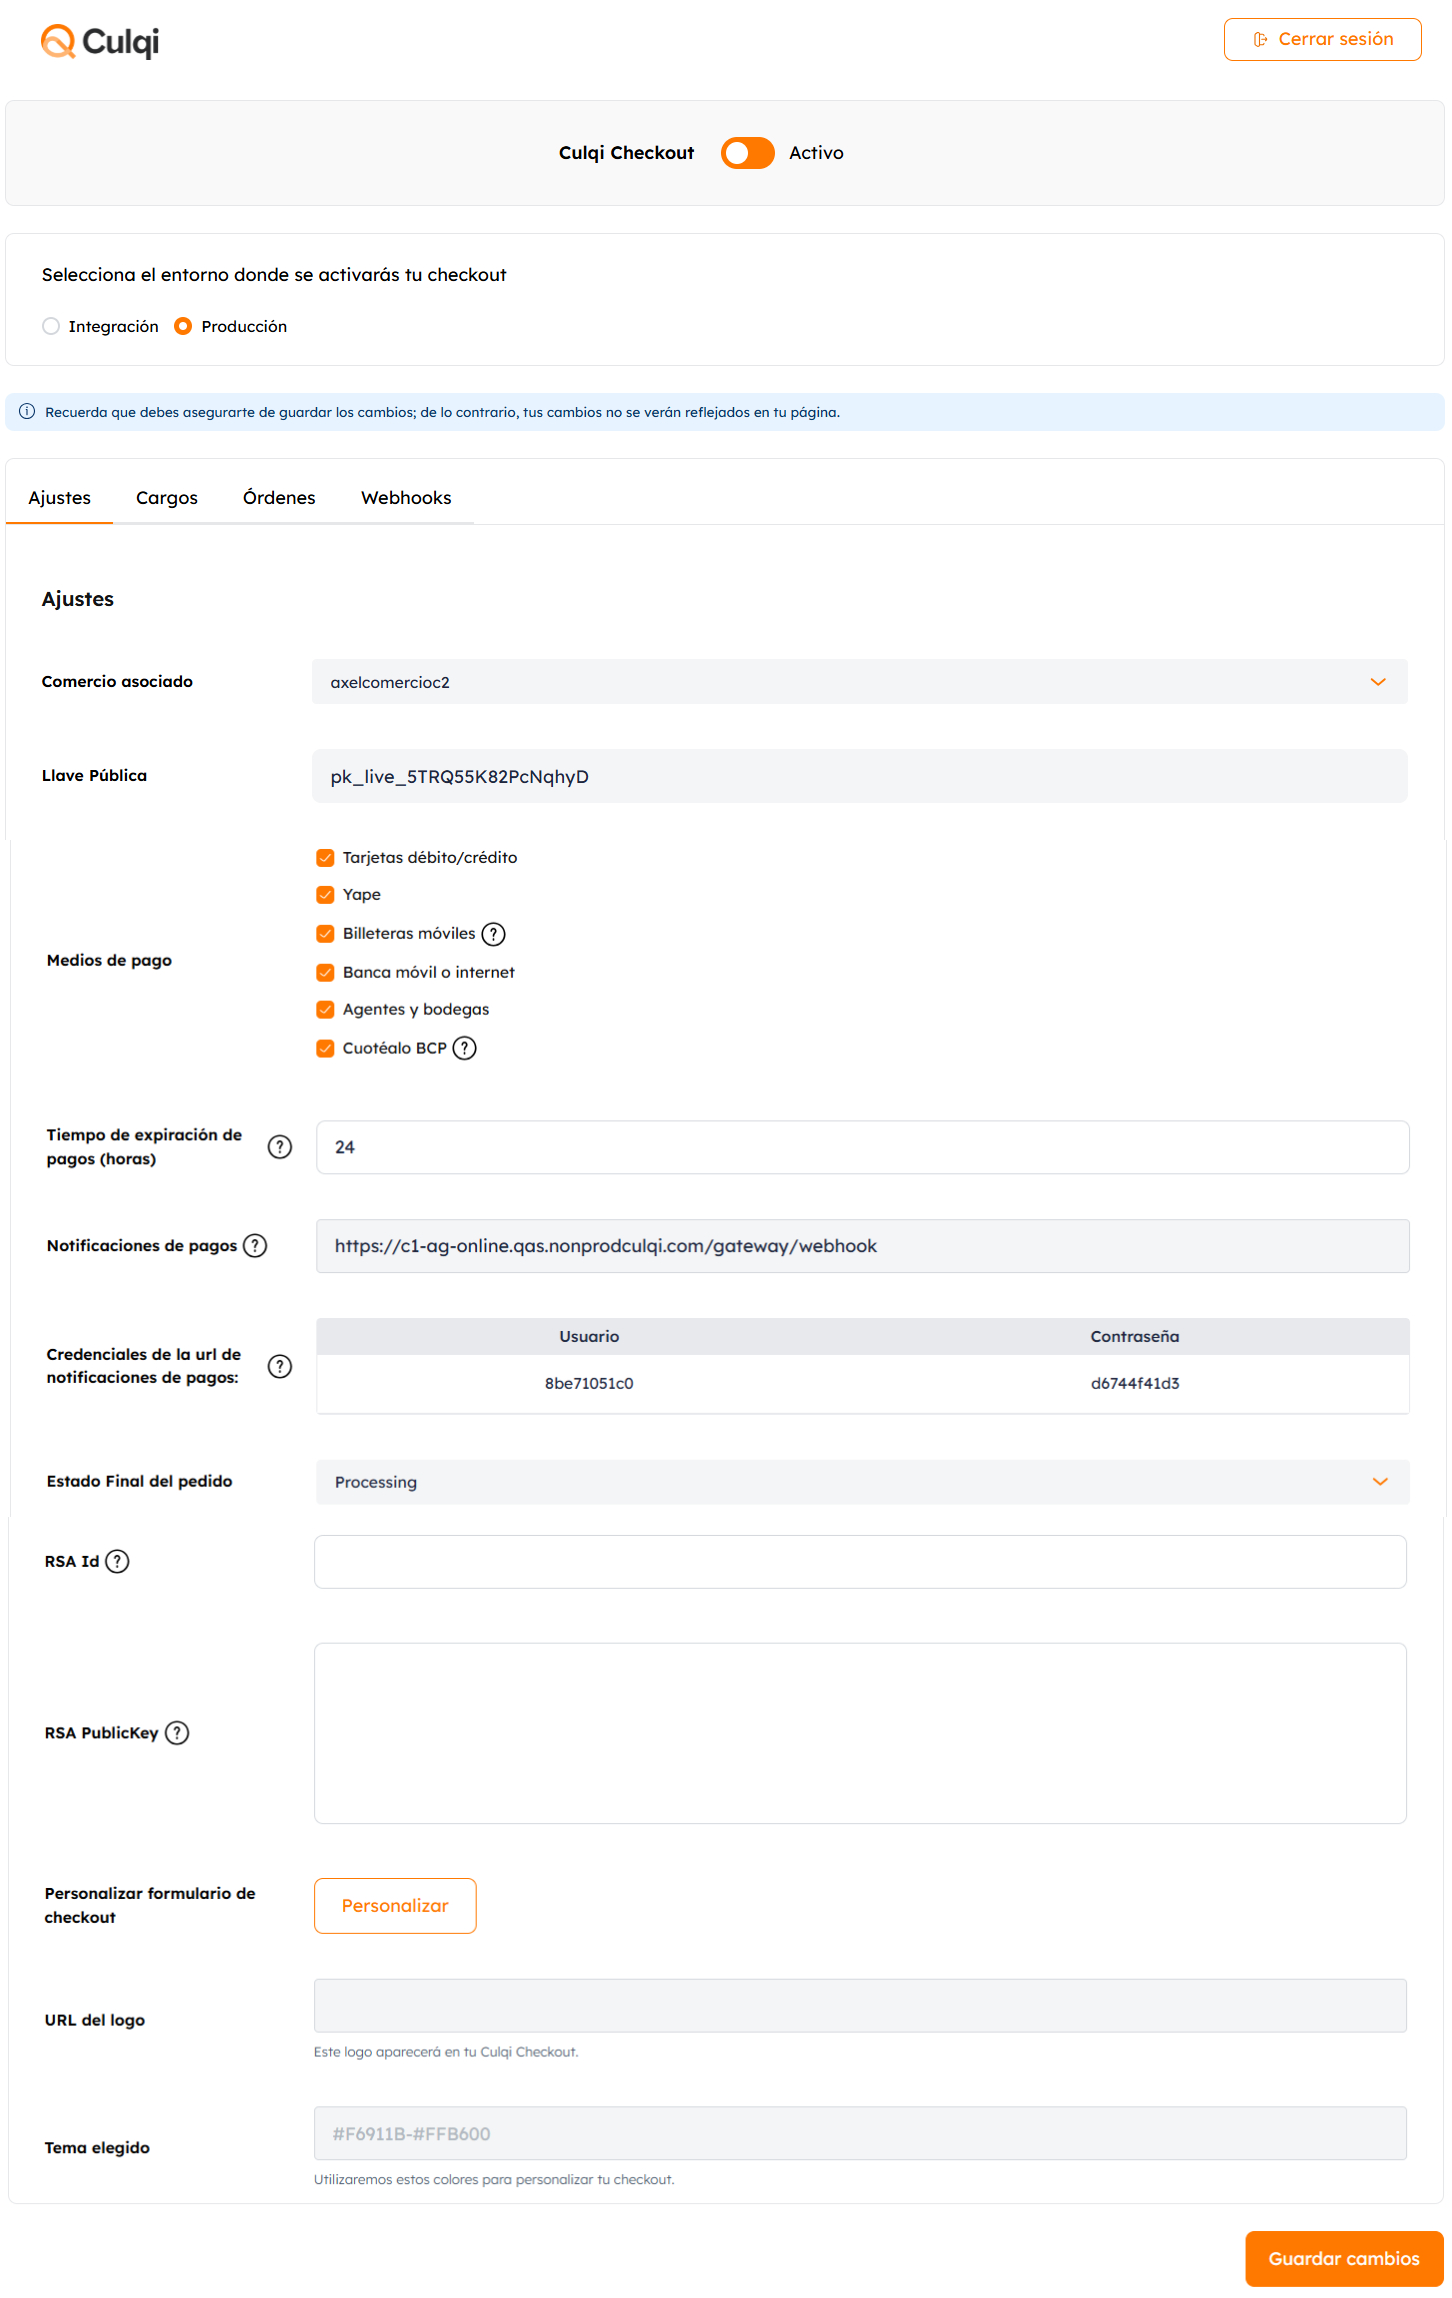Open the Estado Final del pedido dropdown
Image resolution: width=1452 pixels, height=2298 pixels.
pos(862,1482)
